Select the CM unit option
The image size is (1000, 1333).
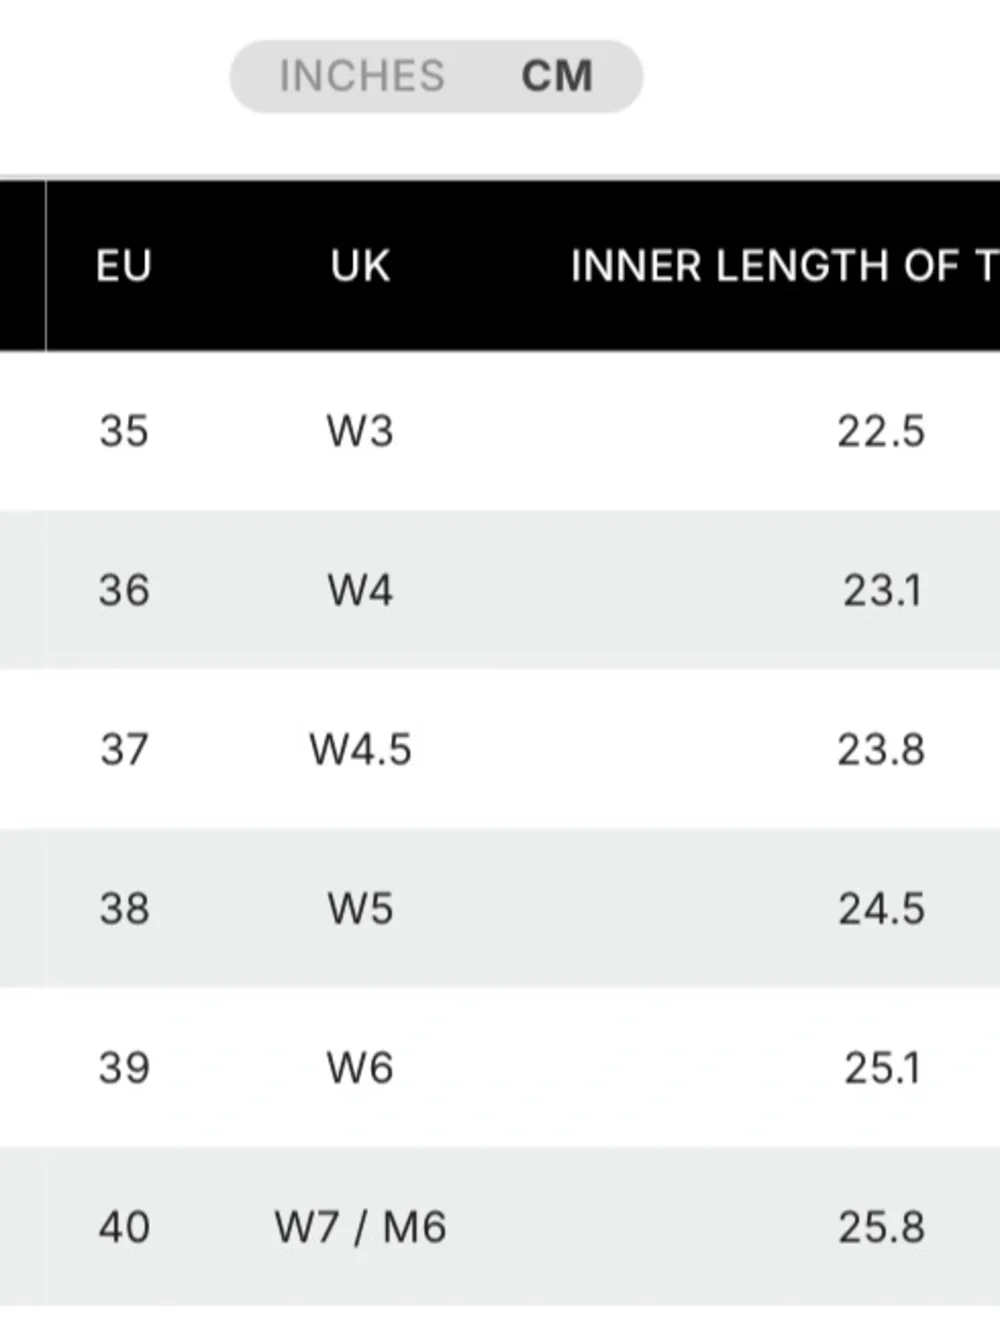coord(557,76)
